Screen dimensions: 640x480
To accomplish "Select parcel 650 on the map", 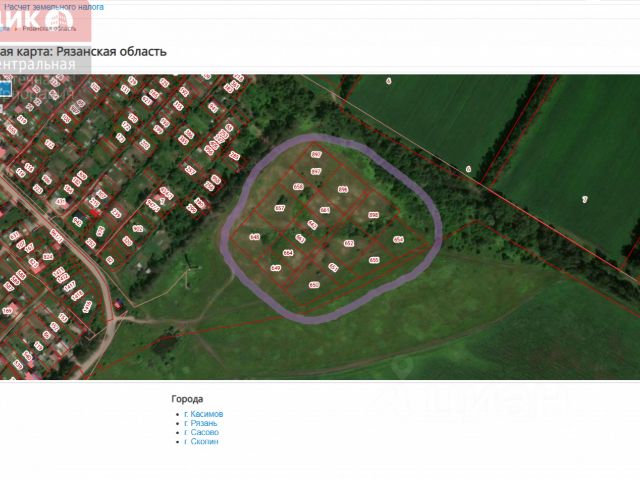I will pyautogui.click(x=314, y=285).
